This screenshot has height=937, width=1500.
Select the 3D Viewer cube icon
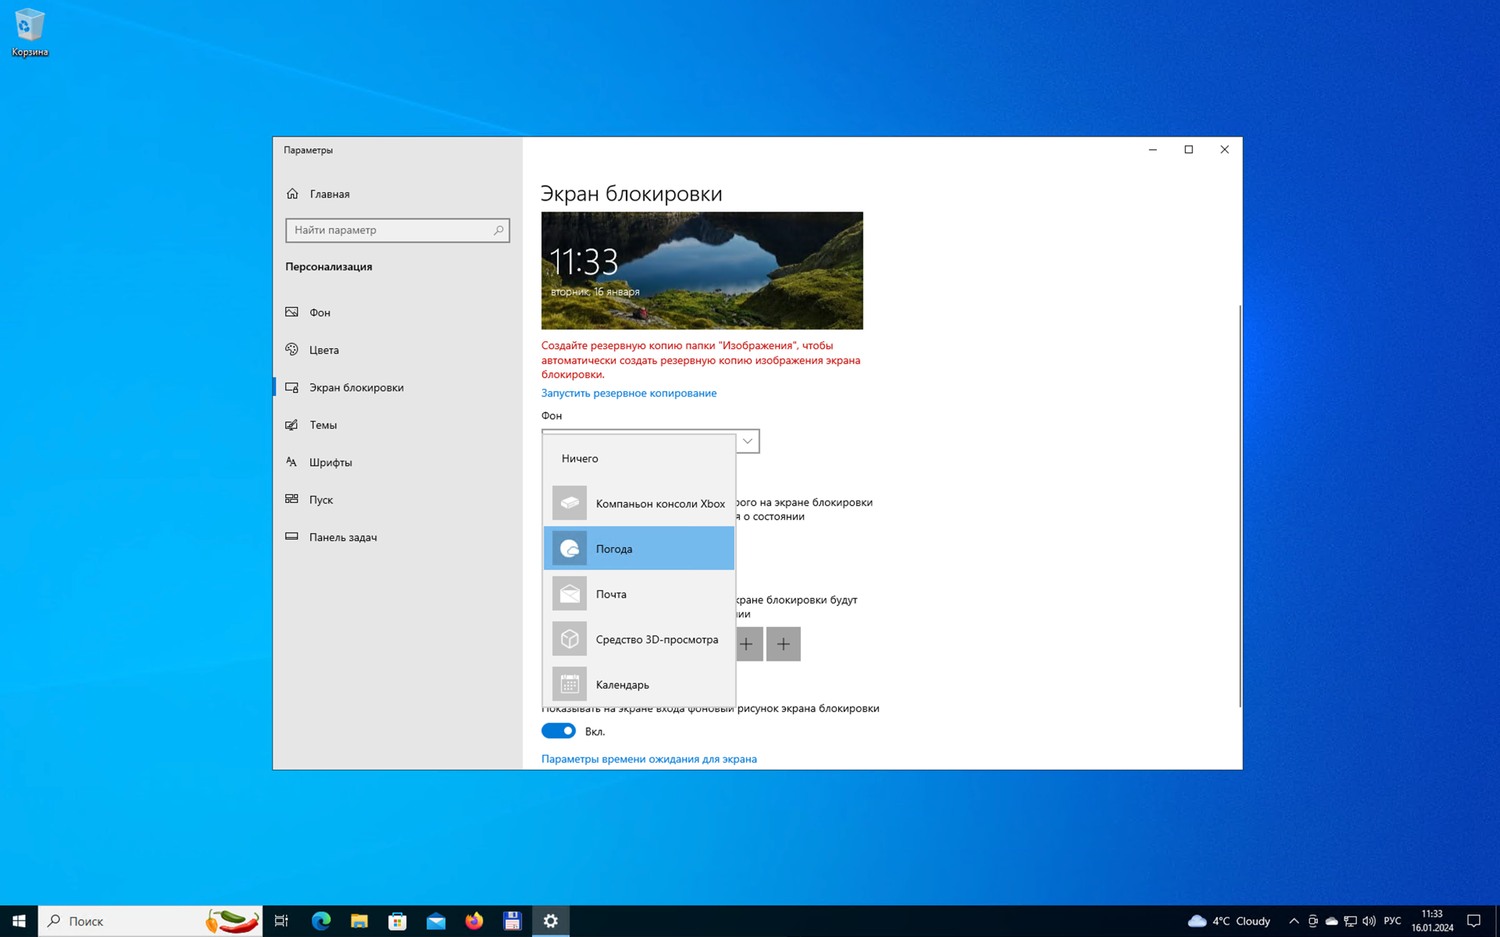(x=569, y=639)
